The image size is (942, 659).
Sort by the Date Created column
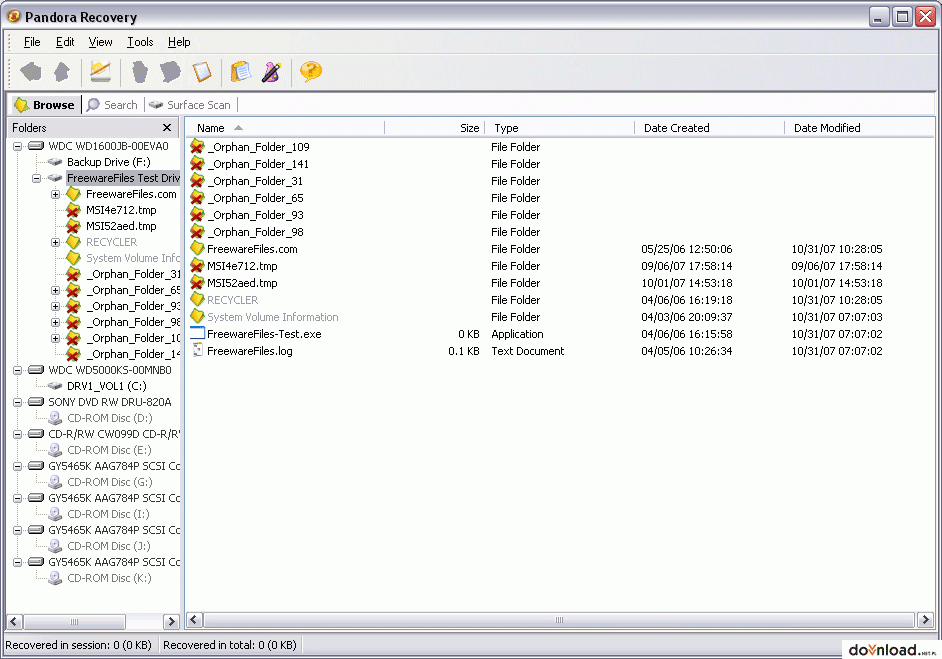(x=710, y=128)
